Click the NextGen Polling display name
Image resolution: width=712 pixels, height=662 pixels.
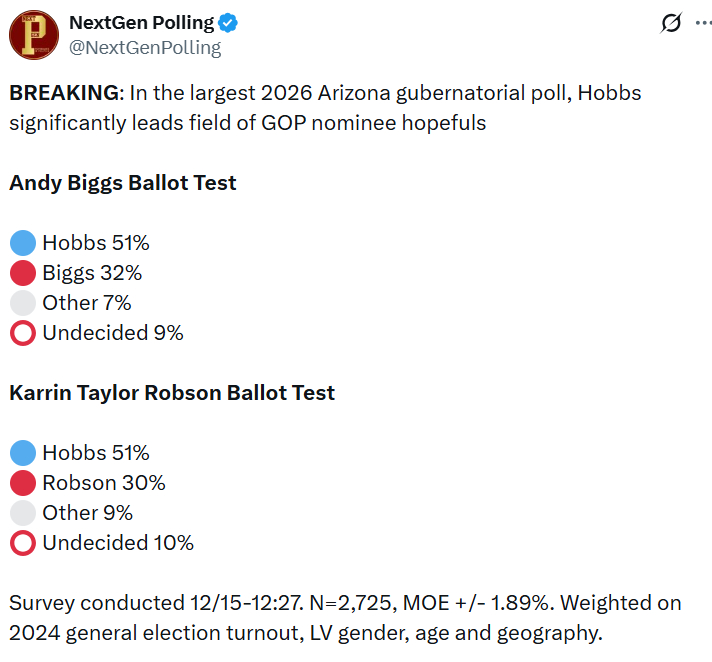141,22
